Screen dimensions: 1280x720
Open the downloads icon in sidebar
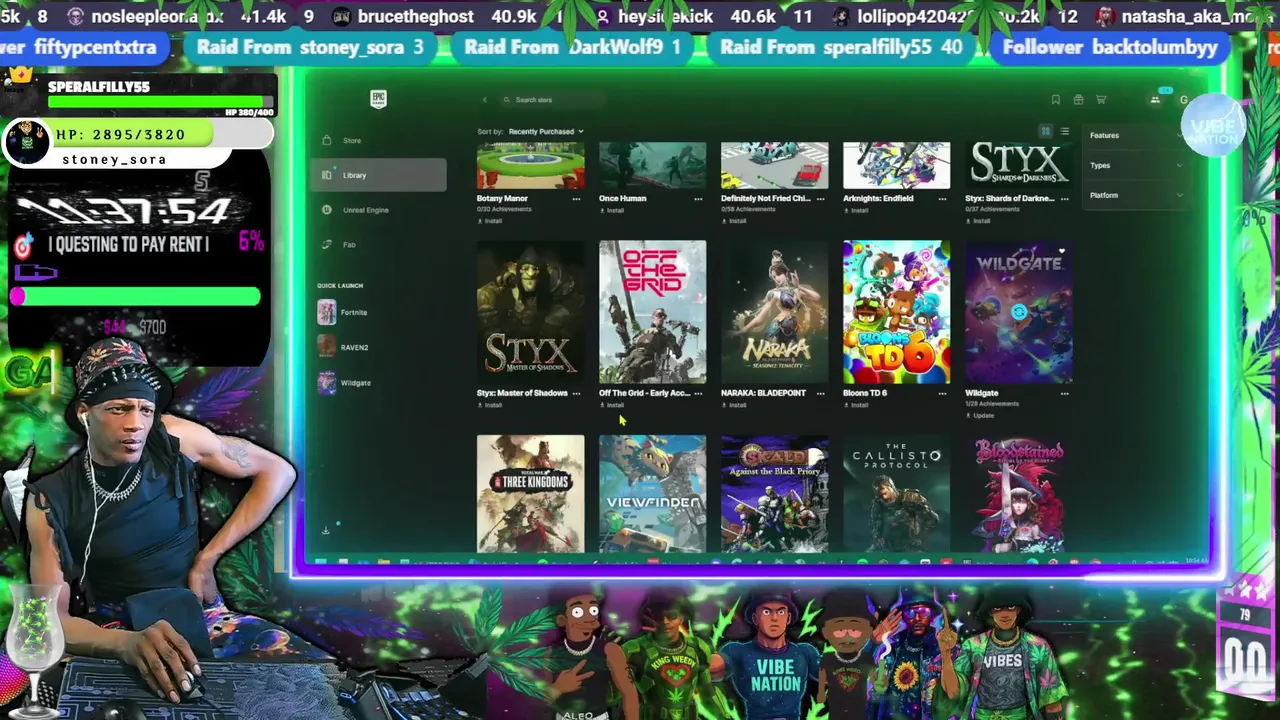click(x=325, y=530)
